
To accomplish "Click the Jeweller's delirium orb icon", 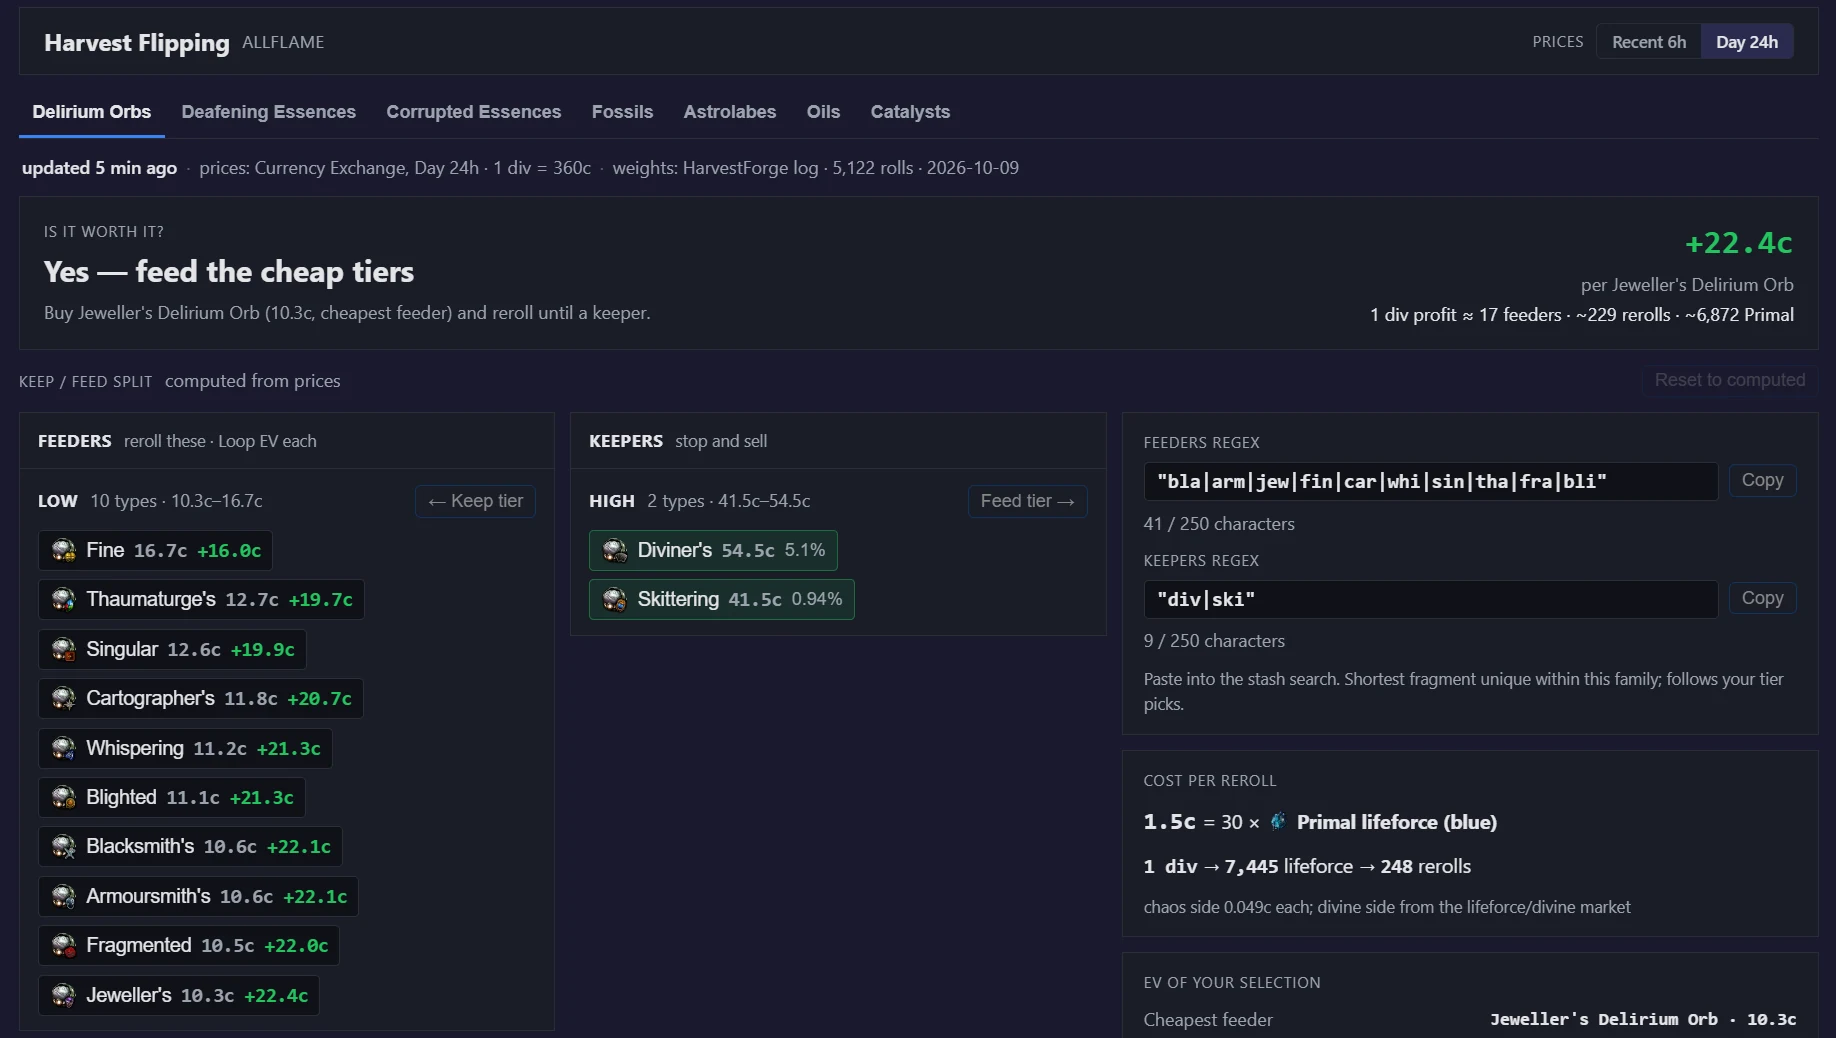I will click(x=64, y=995).
